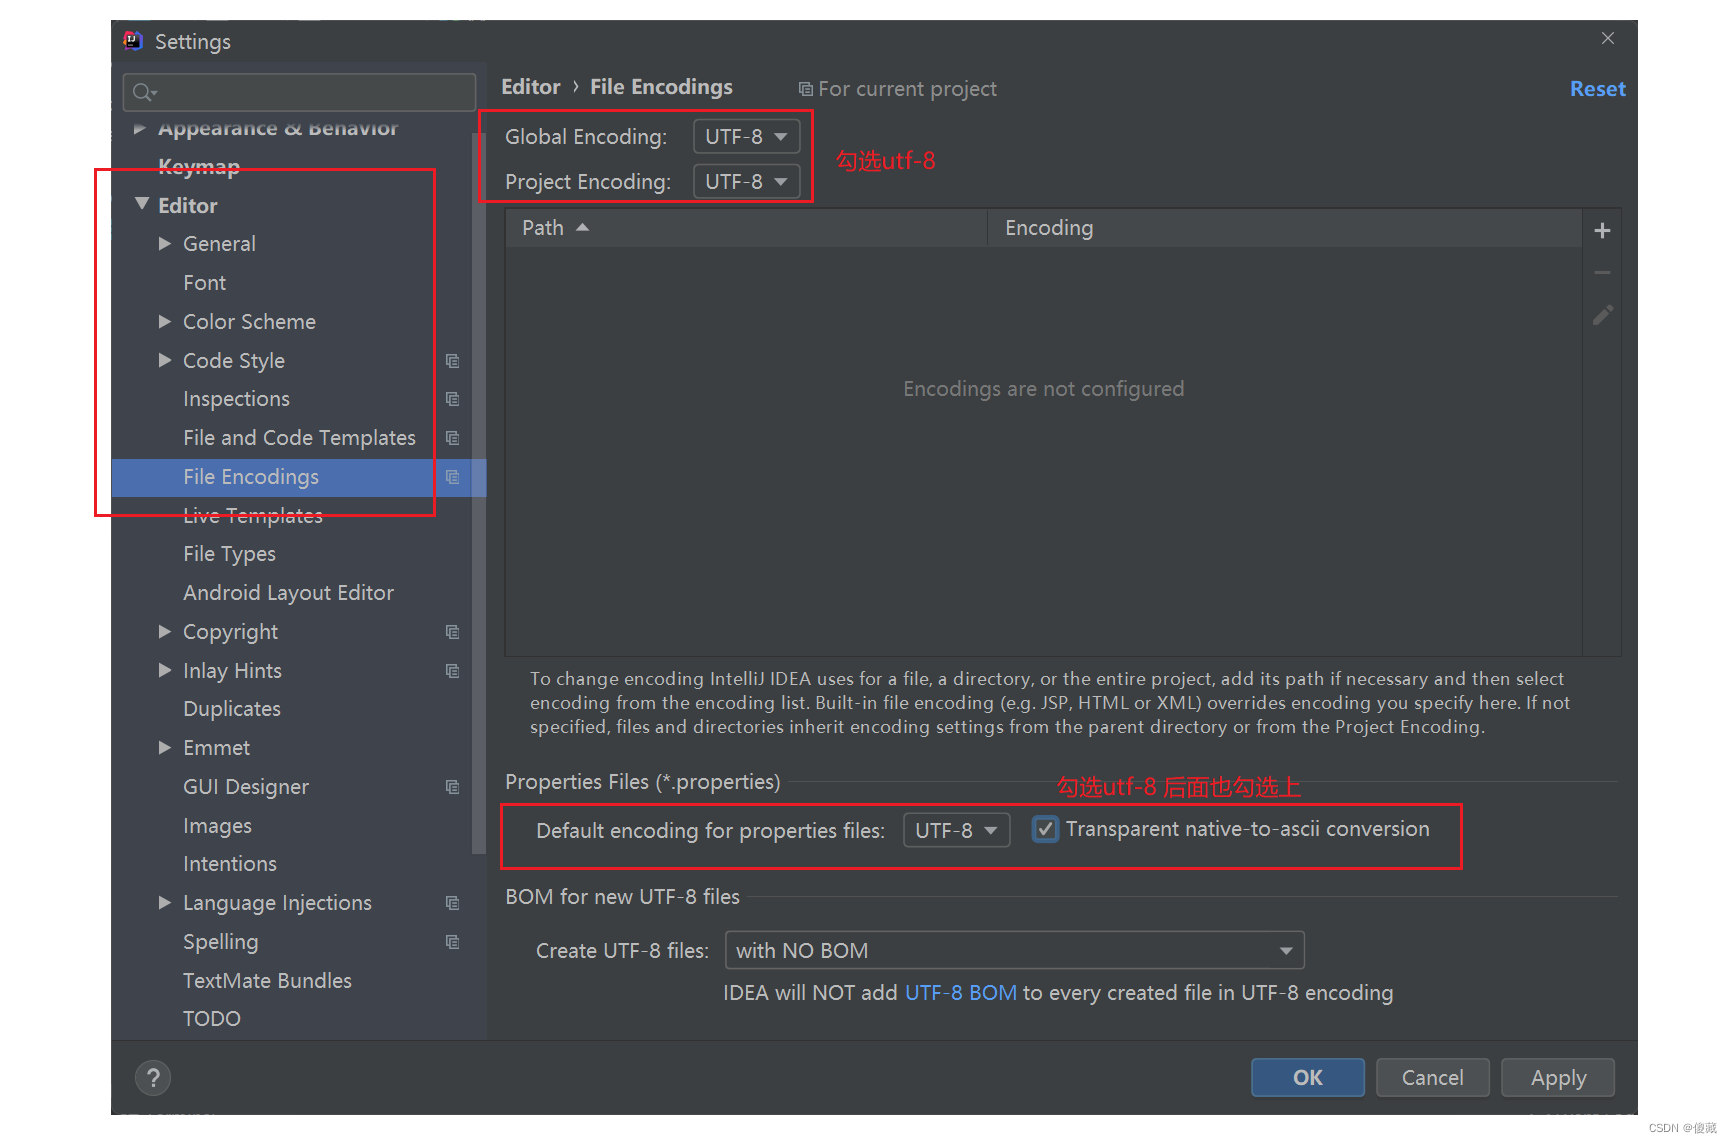1732x1143 pixels.
Task: Select File Types in the tree
Action: (229, 554)
